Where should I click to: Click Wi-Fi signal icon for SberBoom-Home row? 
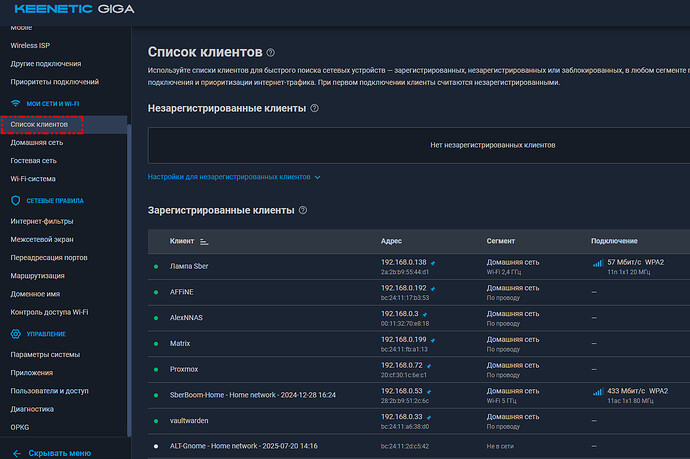tap(598, 393)
